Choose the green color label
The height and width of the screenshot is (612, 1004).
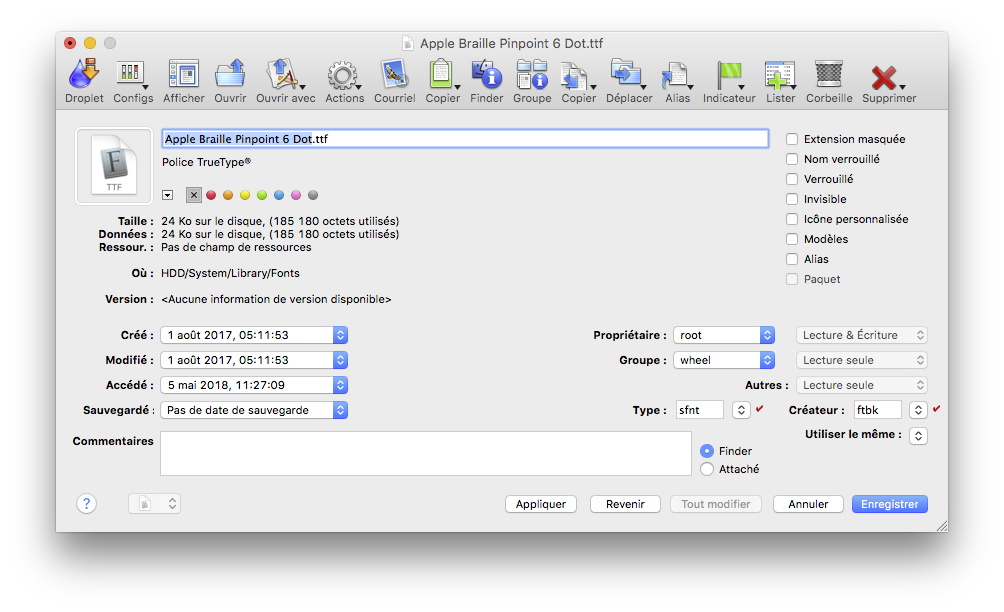262,195
